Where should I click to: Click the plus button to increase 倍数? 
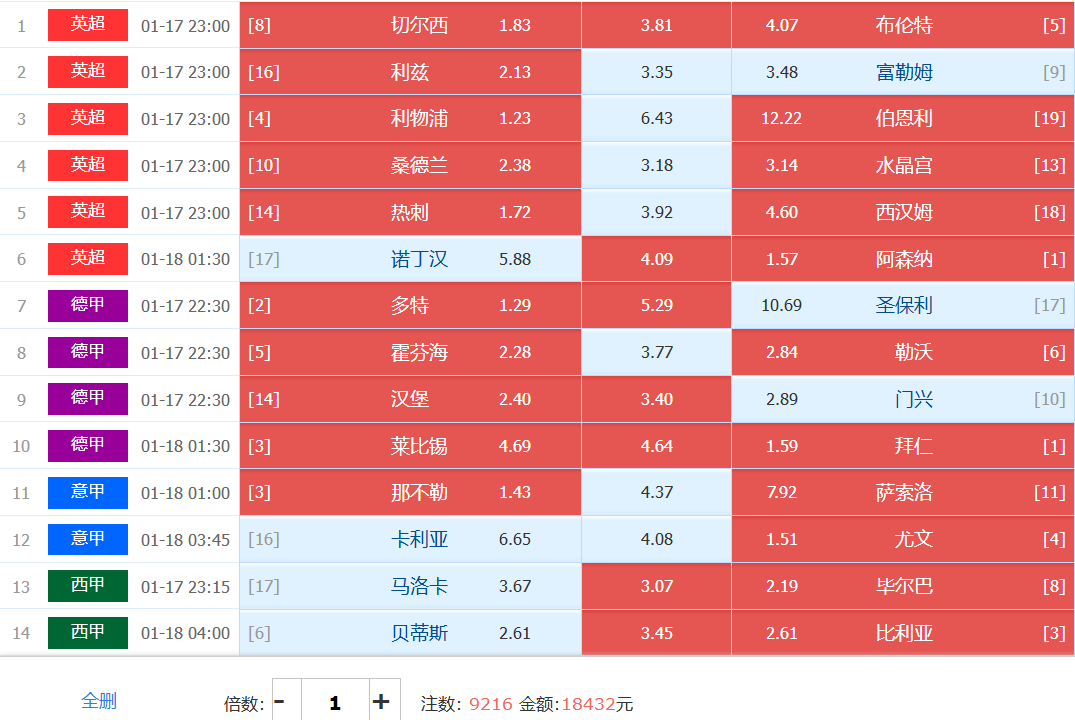pyautogui.click(x=381, y=702)
